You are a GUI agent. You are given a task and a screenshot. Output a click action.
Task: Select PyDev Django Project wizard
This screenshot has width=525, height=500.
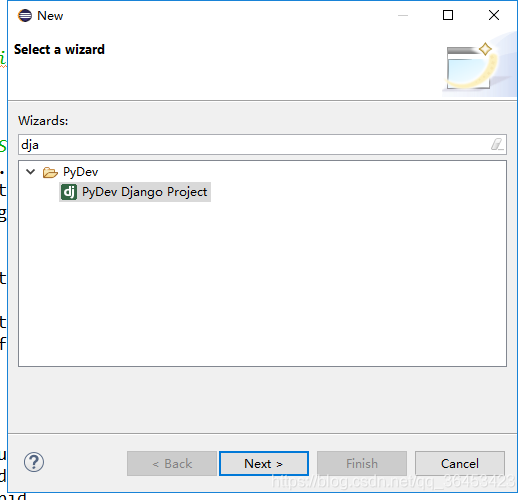click(x=135, y=192)
